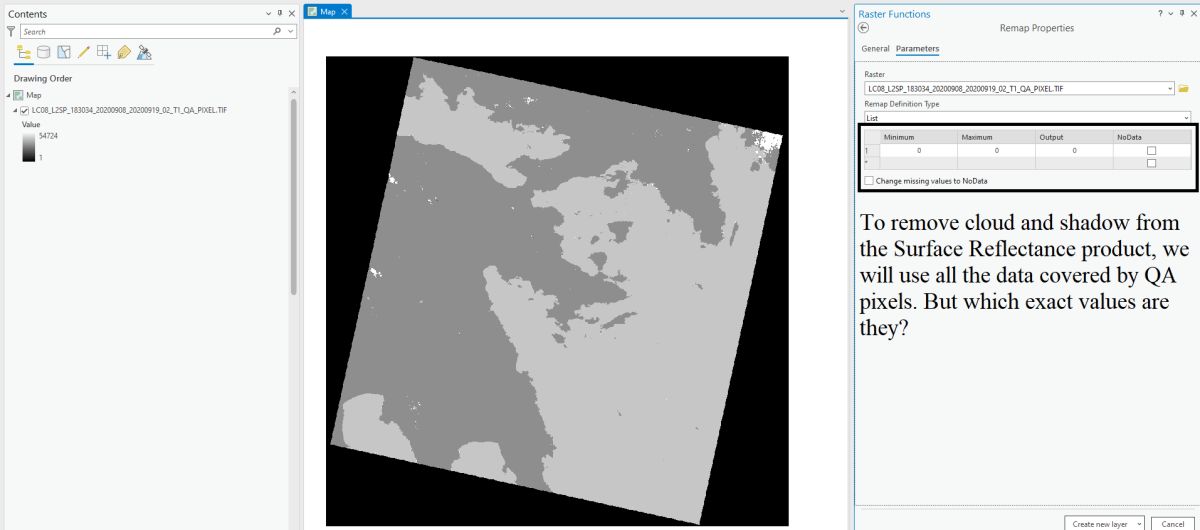The height and width of the screenshot is (530, 1200).
Task: Open the map views list dropdown arrow
Action: point(842,12)
